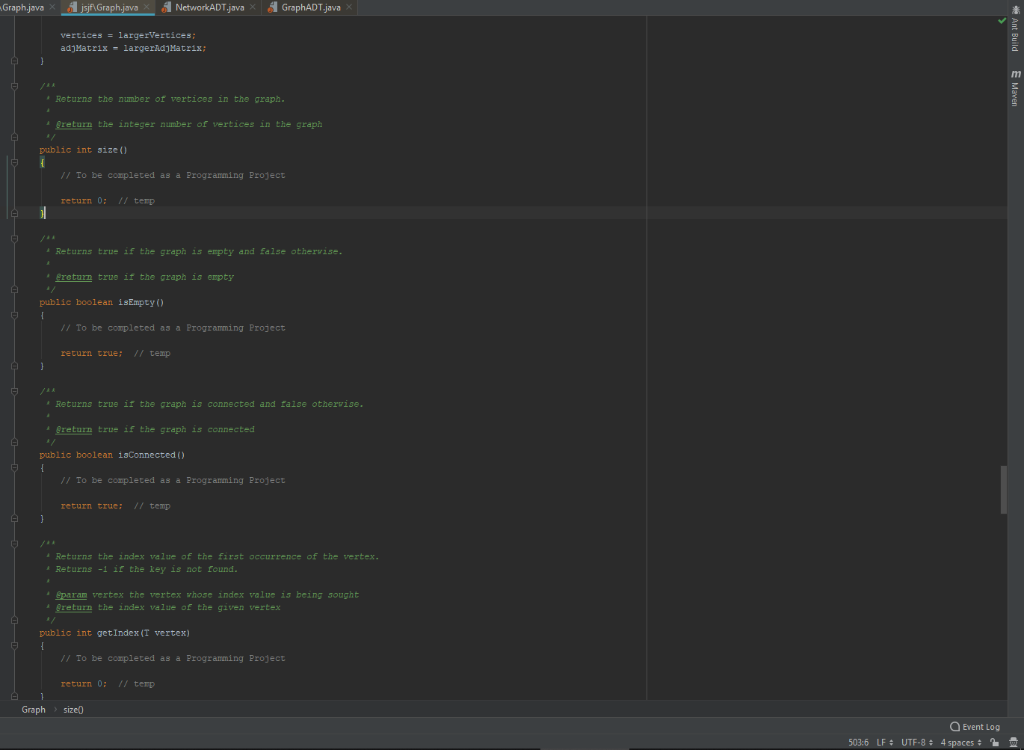1024x750 pixels.
Task: Click 'return 0;' inside size() method
Action: tap(84, 201)
